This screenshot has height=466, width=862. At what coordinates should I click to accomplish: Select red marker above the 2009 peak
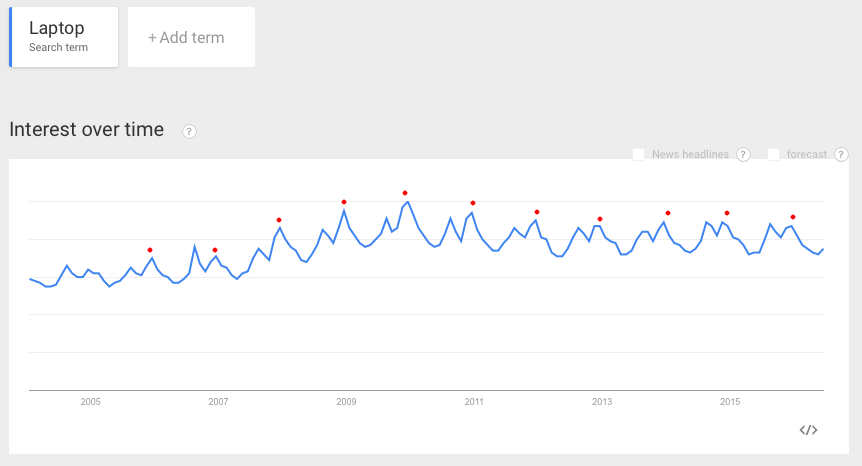(x=344, y=202)
